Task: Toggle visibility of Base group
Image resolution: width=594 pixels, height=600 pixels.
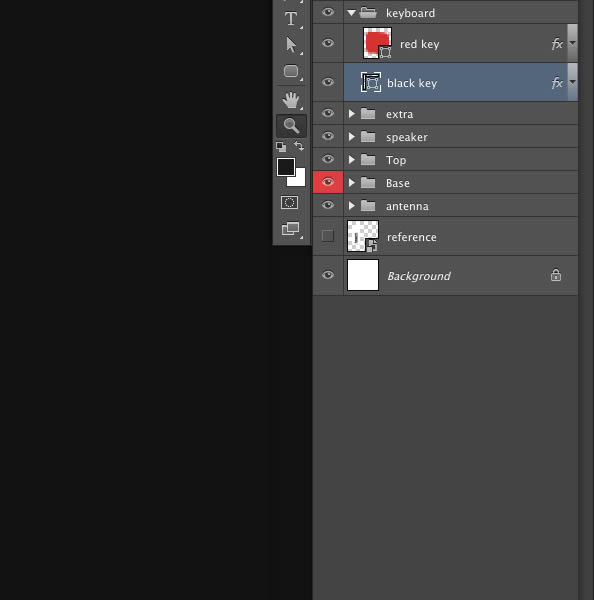Action: click(x=328, y=182)
